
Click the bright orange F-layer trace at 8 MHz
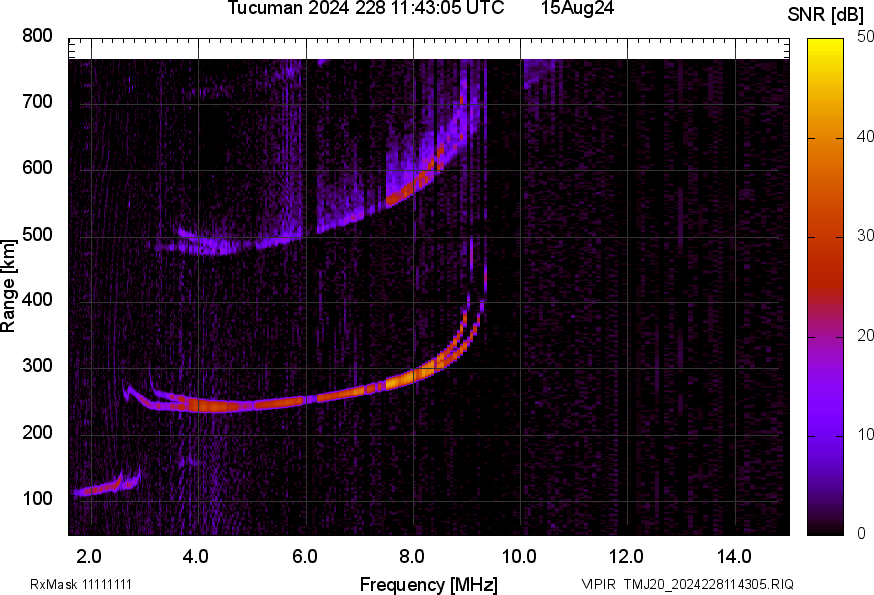click(x=400, y=380)
